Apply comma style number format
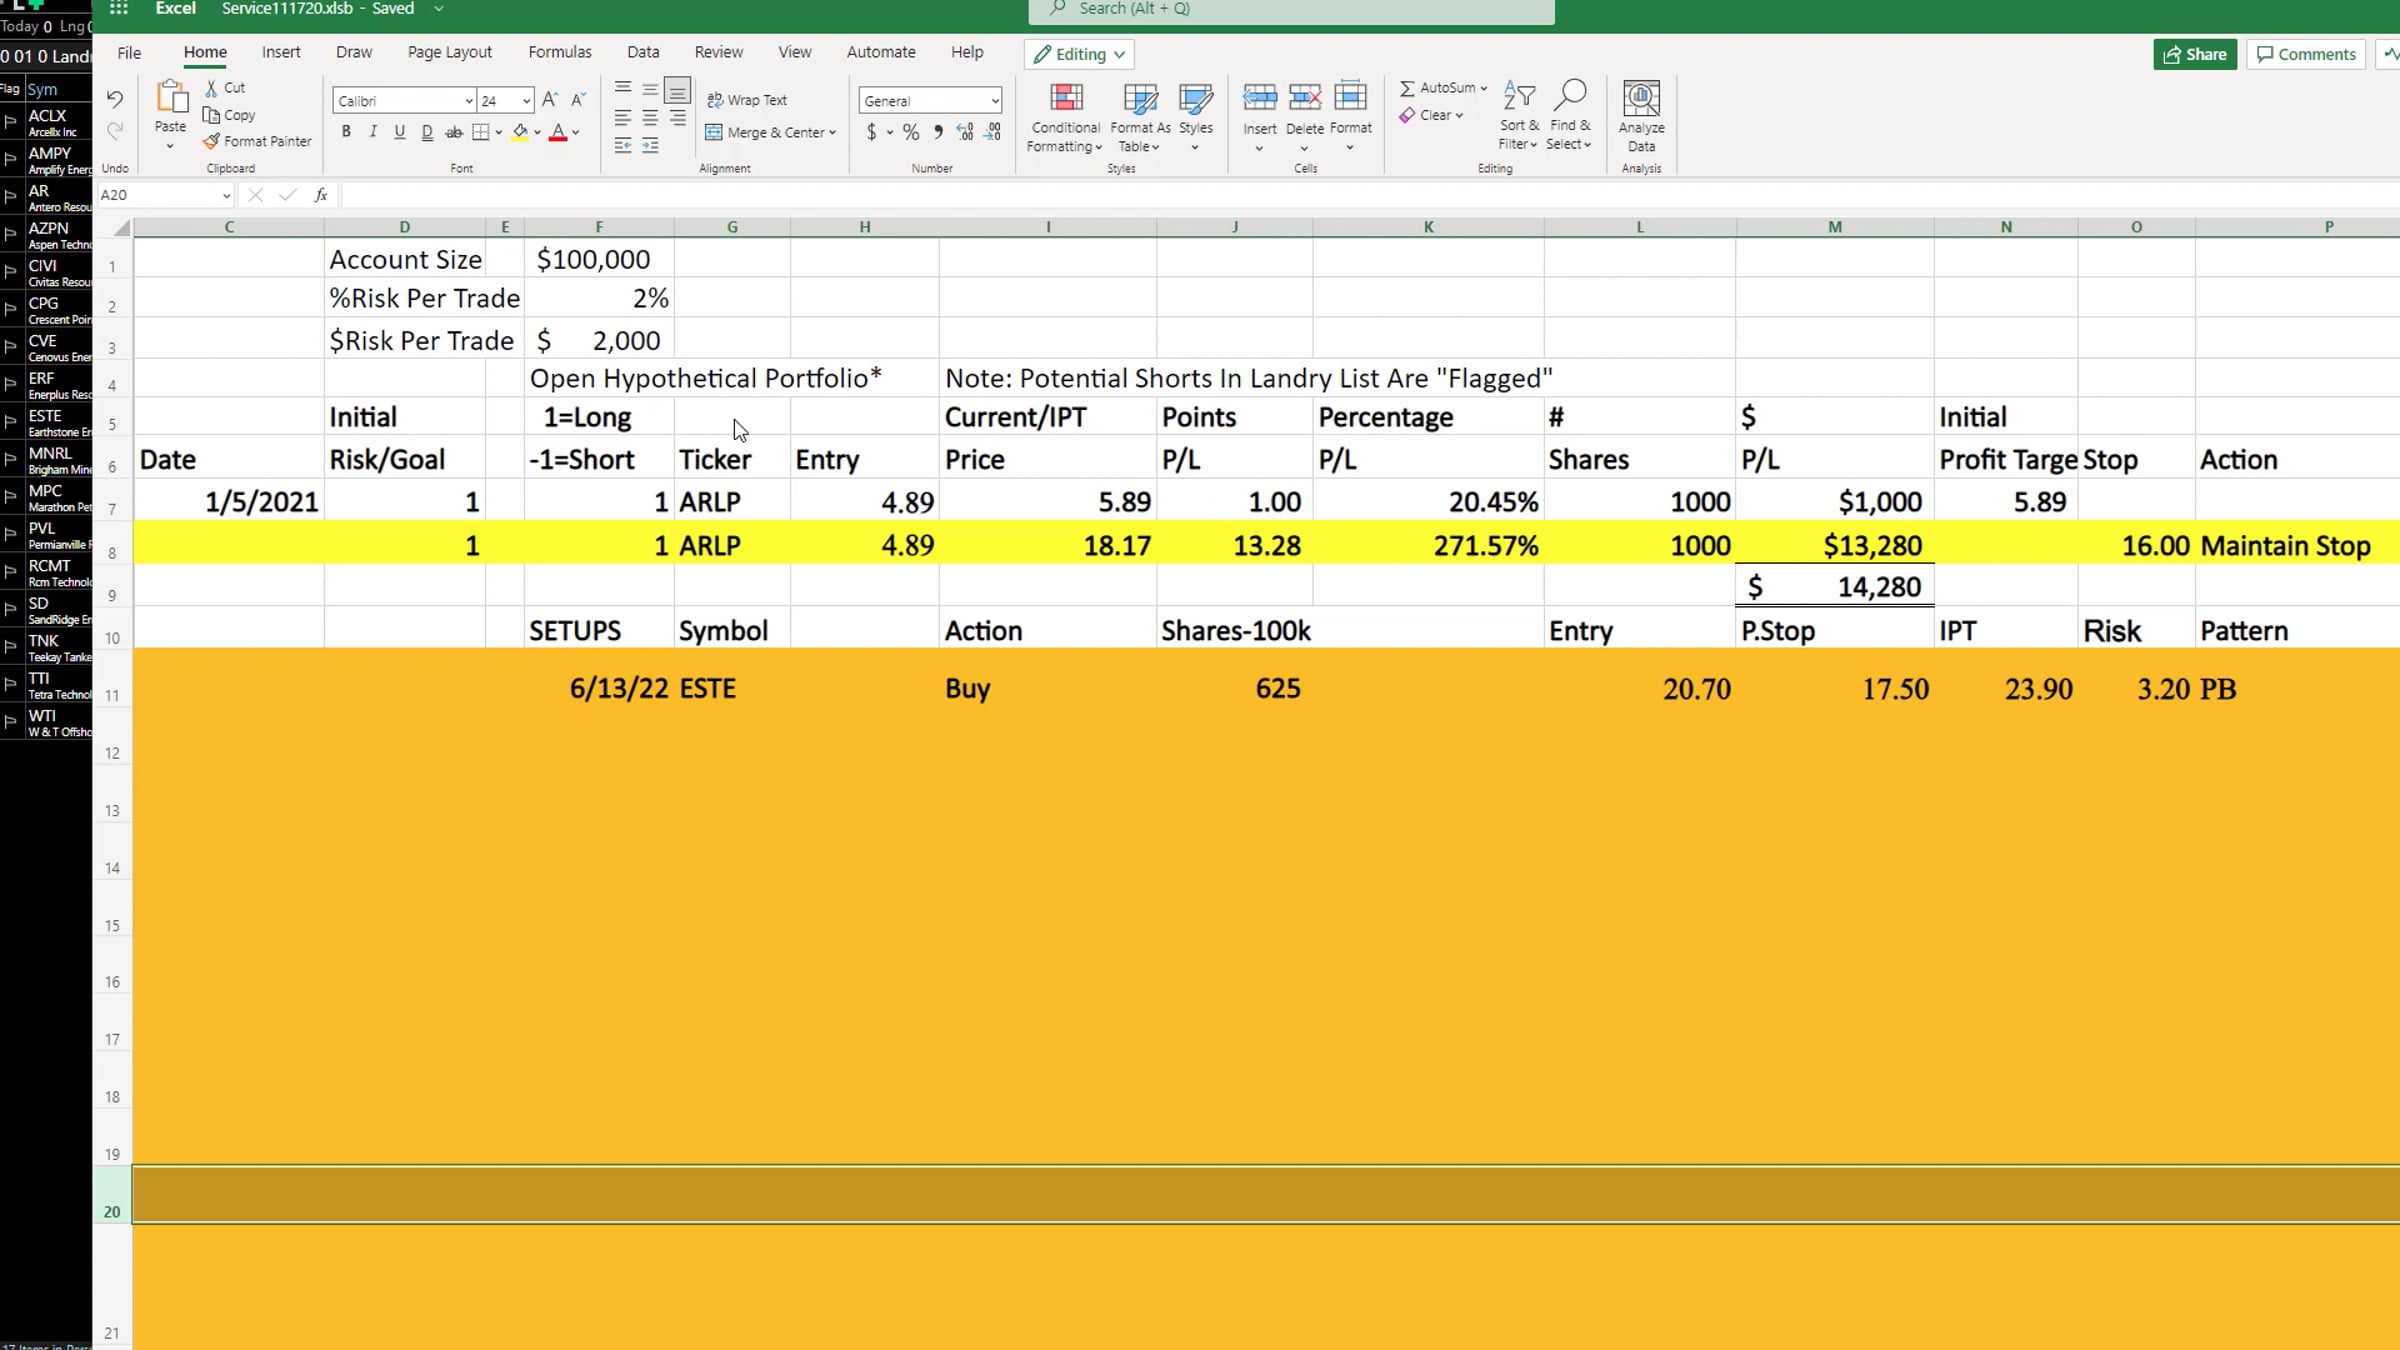 pyautogui.click(x=938, y=132)
